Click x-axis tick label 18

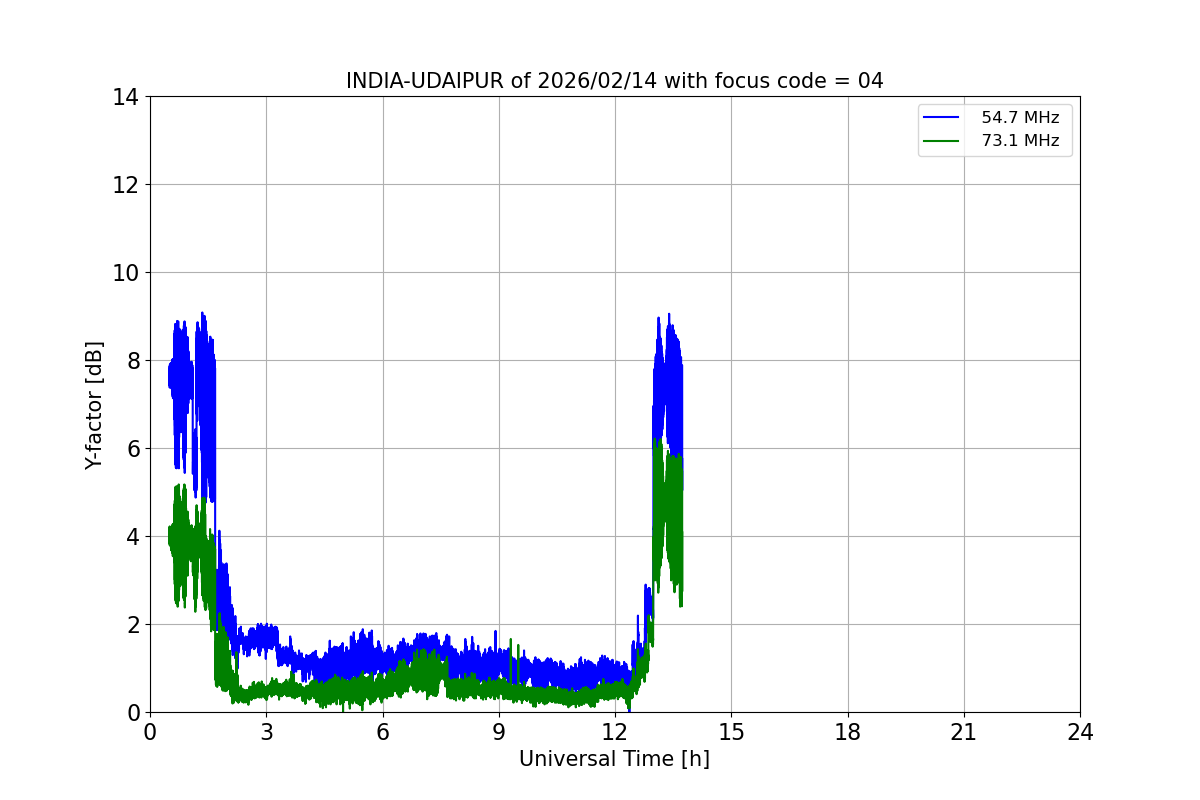pos(848,732)
